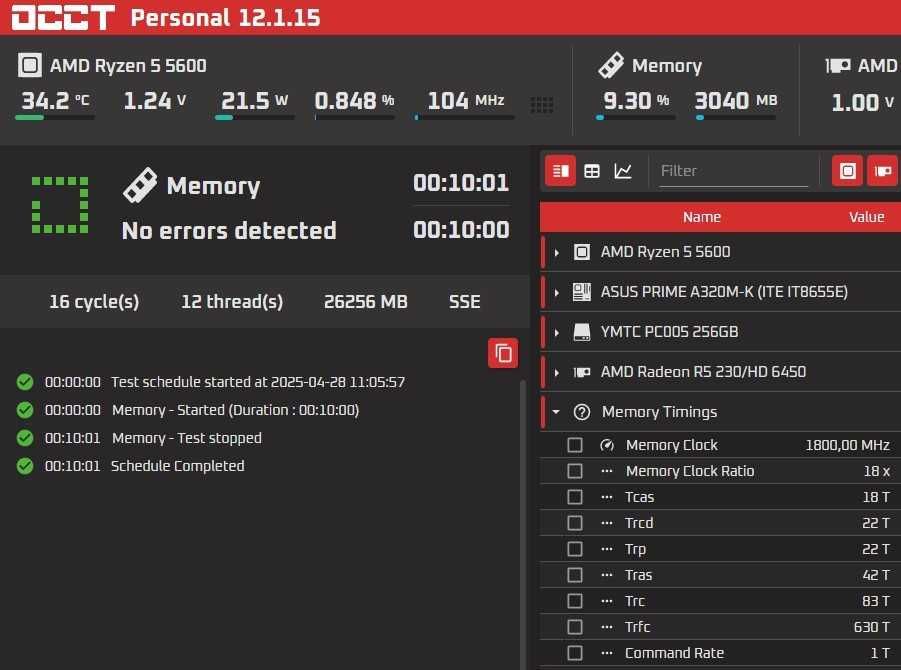Viewport: 901px width, 670px height.
Task: Switch to the graph view mode icon
Action: tap(623, 171)
